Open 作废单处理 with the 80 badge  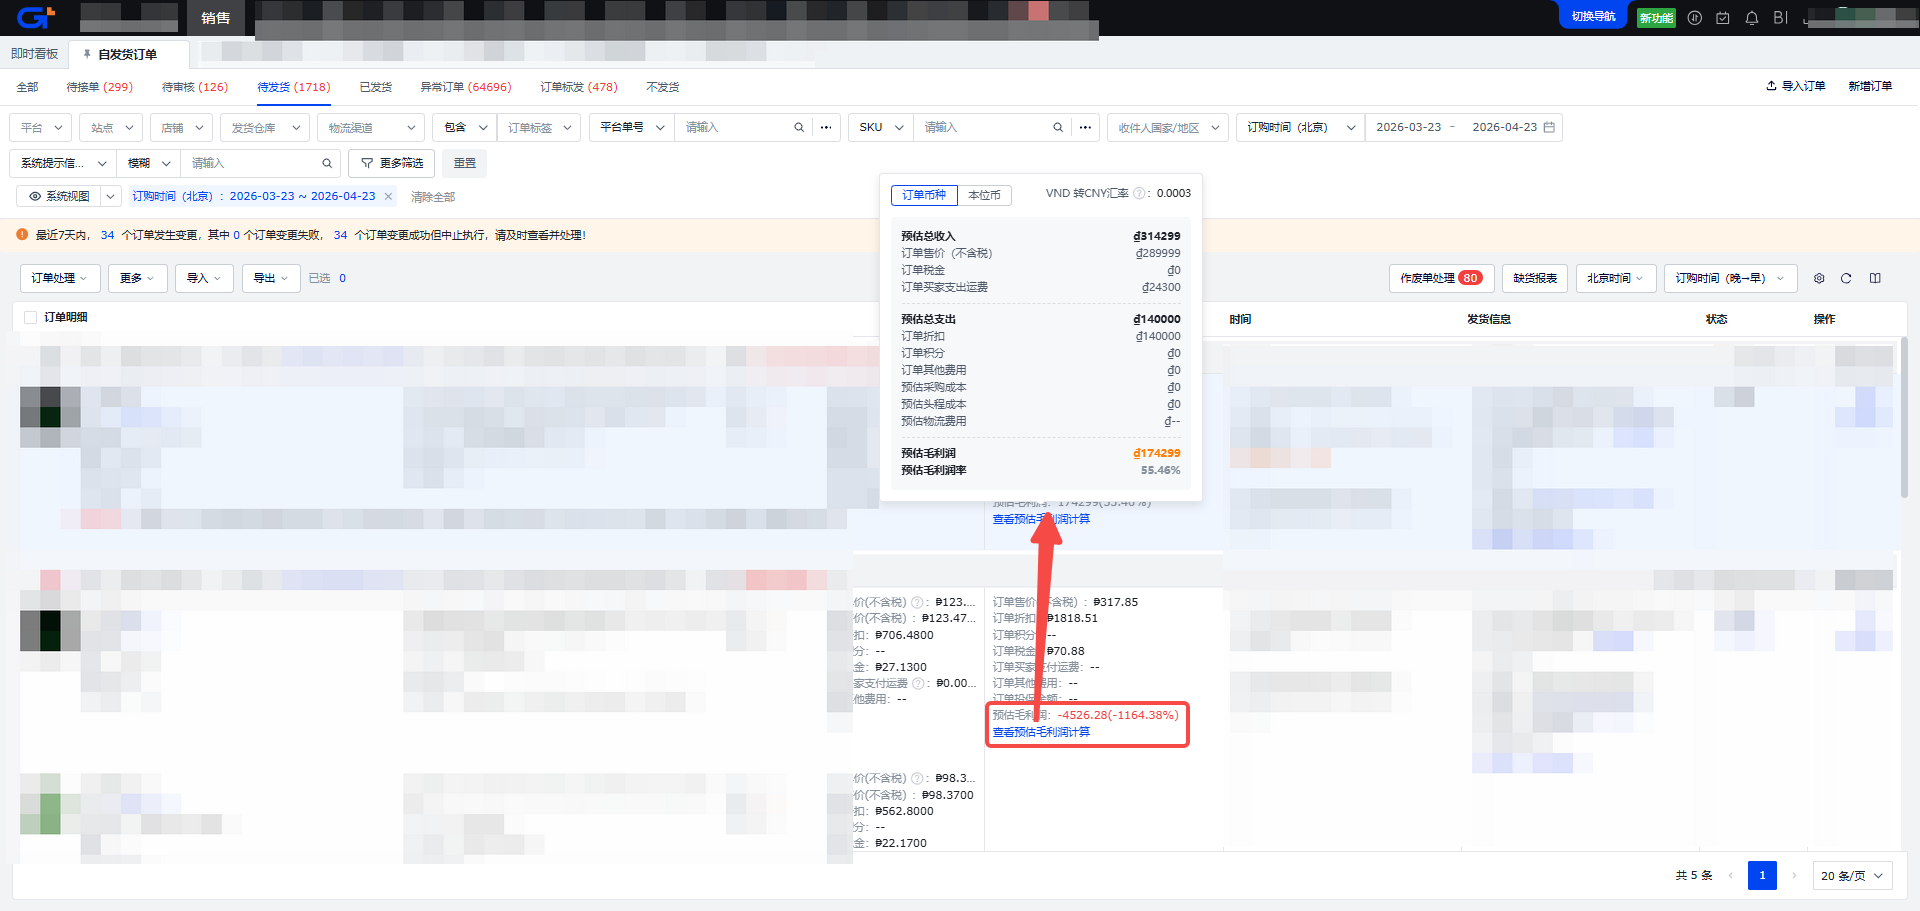pyautogui.click(x=1441, y=278)
